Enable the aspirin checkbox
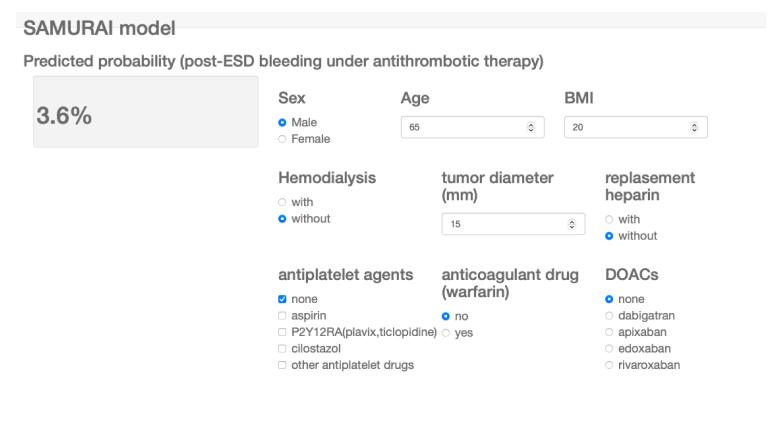 point(283,316)
